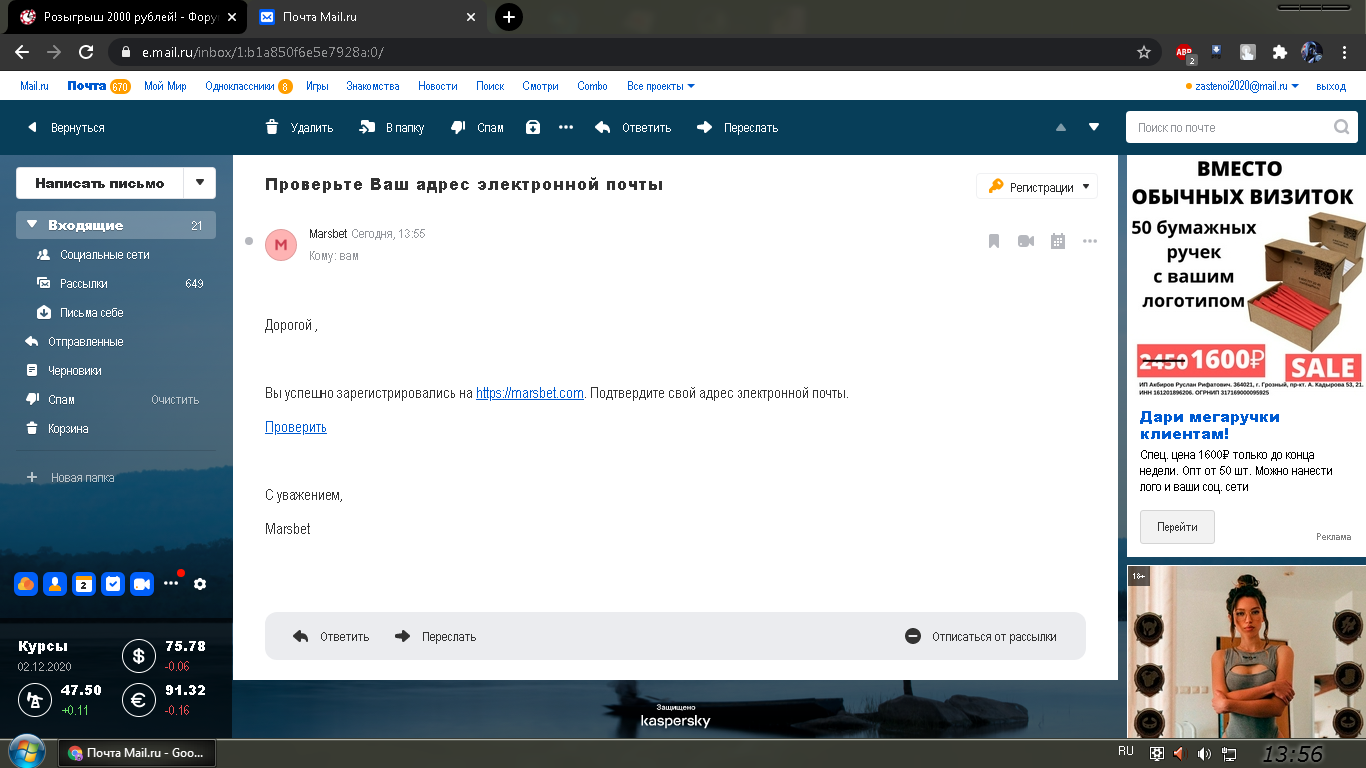Expand the Все проекты dropdown
This screenshot has width=1366, height=768.
pos(661,86)
